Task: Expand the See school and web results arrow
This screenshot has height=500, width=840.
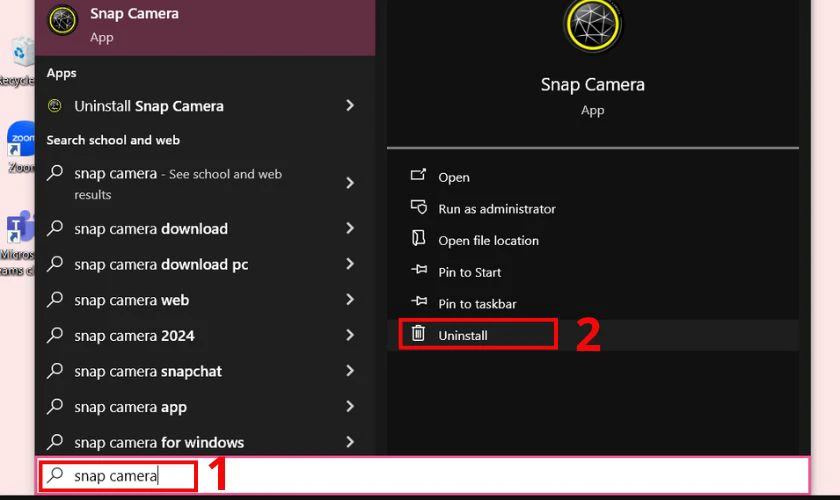Action: (x=350, y=183)
